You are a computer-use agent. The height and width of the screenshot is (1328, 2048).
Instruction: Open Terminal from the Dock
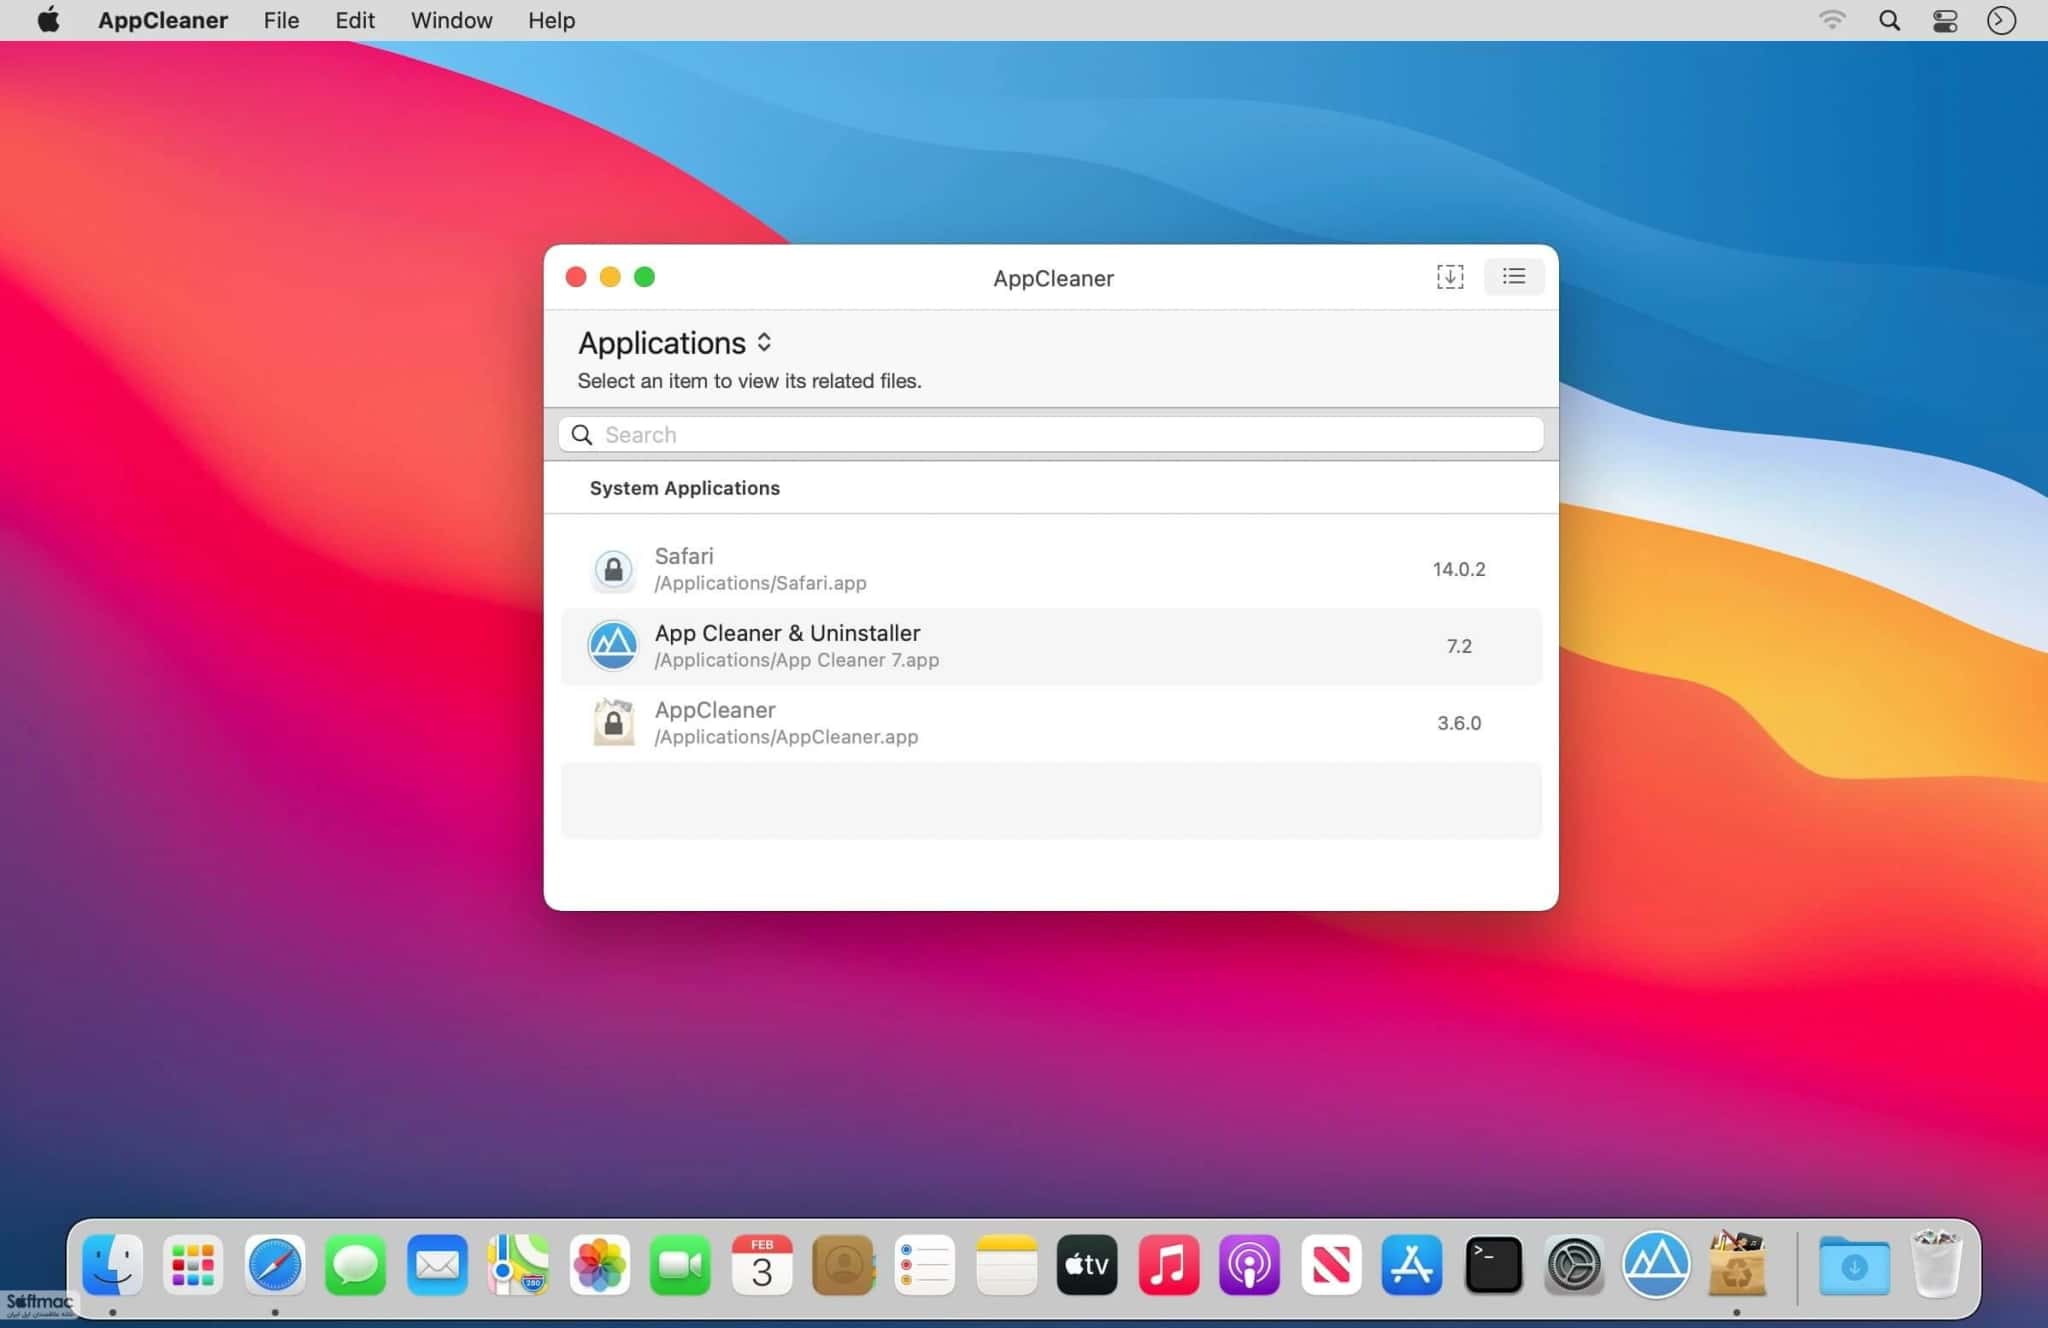(1493, 1265)
